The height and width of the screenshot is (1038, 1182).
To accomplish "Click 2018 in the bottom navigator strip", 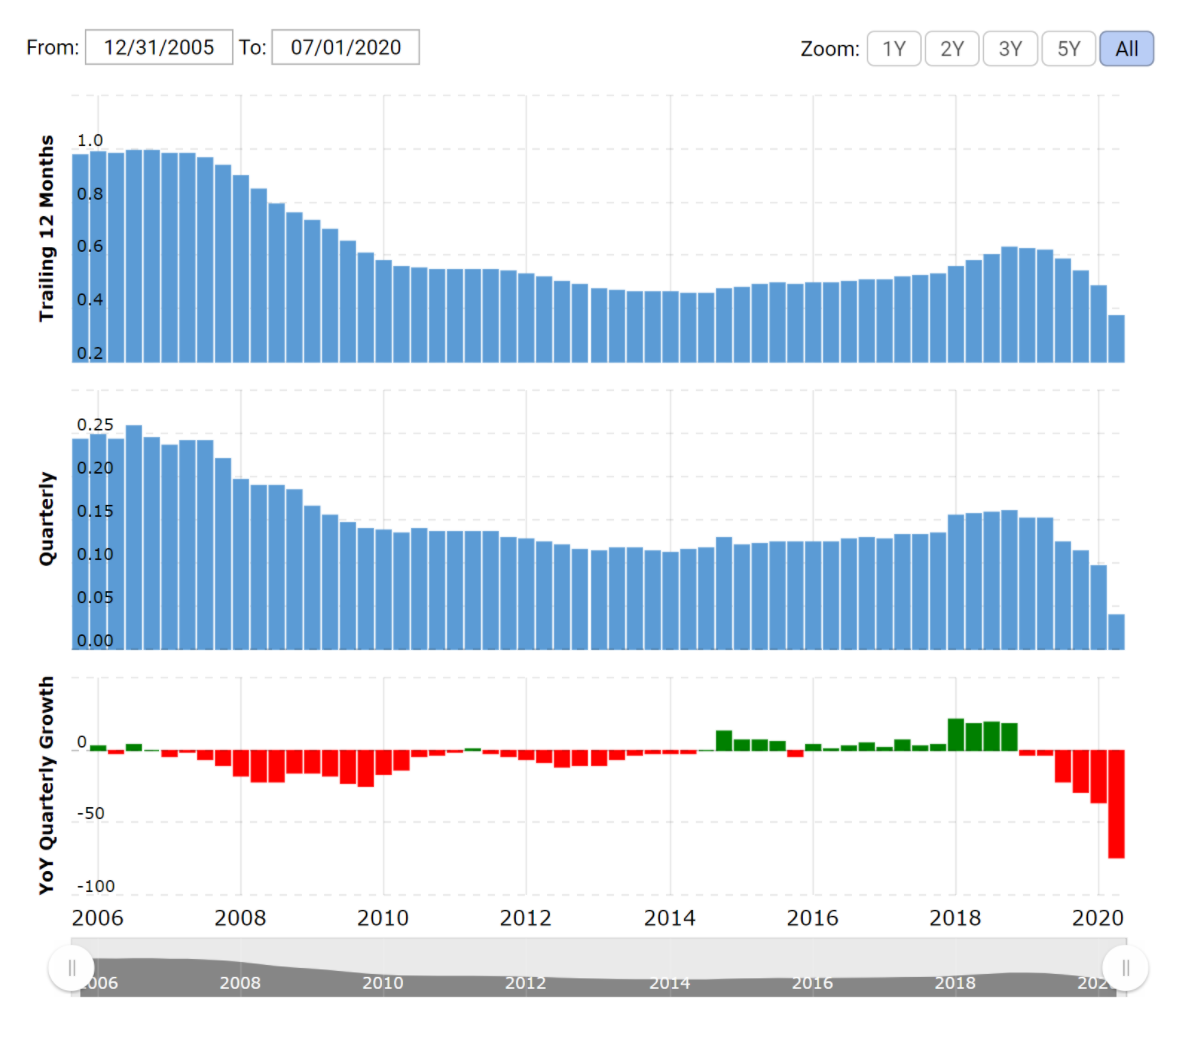I will tap(955, 983).
